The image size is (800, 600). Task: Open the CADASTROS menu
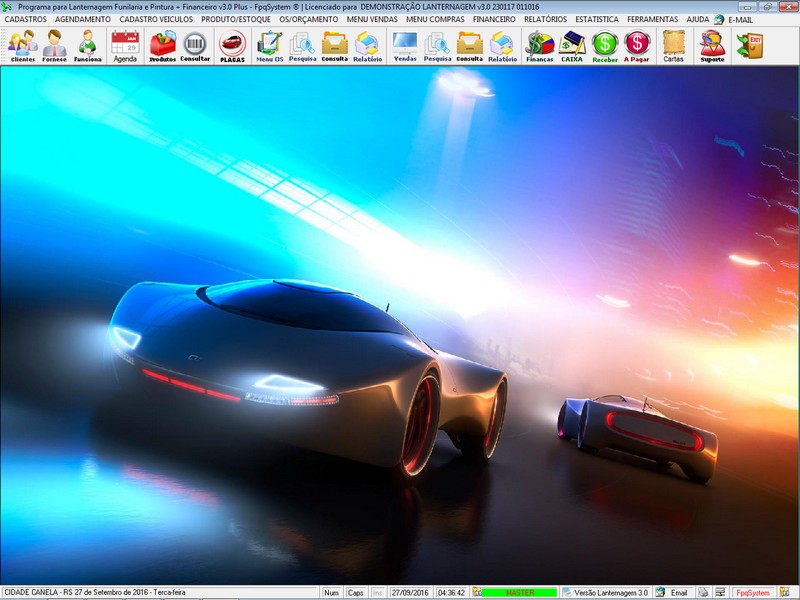pos(26,19)
